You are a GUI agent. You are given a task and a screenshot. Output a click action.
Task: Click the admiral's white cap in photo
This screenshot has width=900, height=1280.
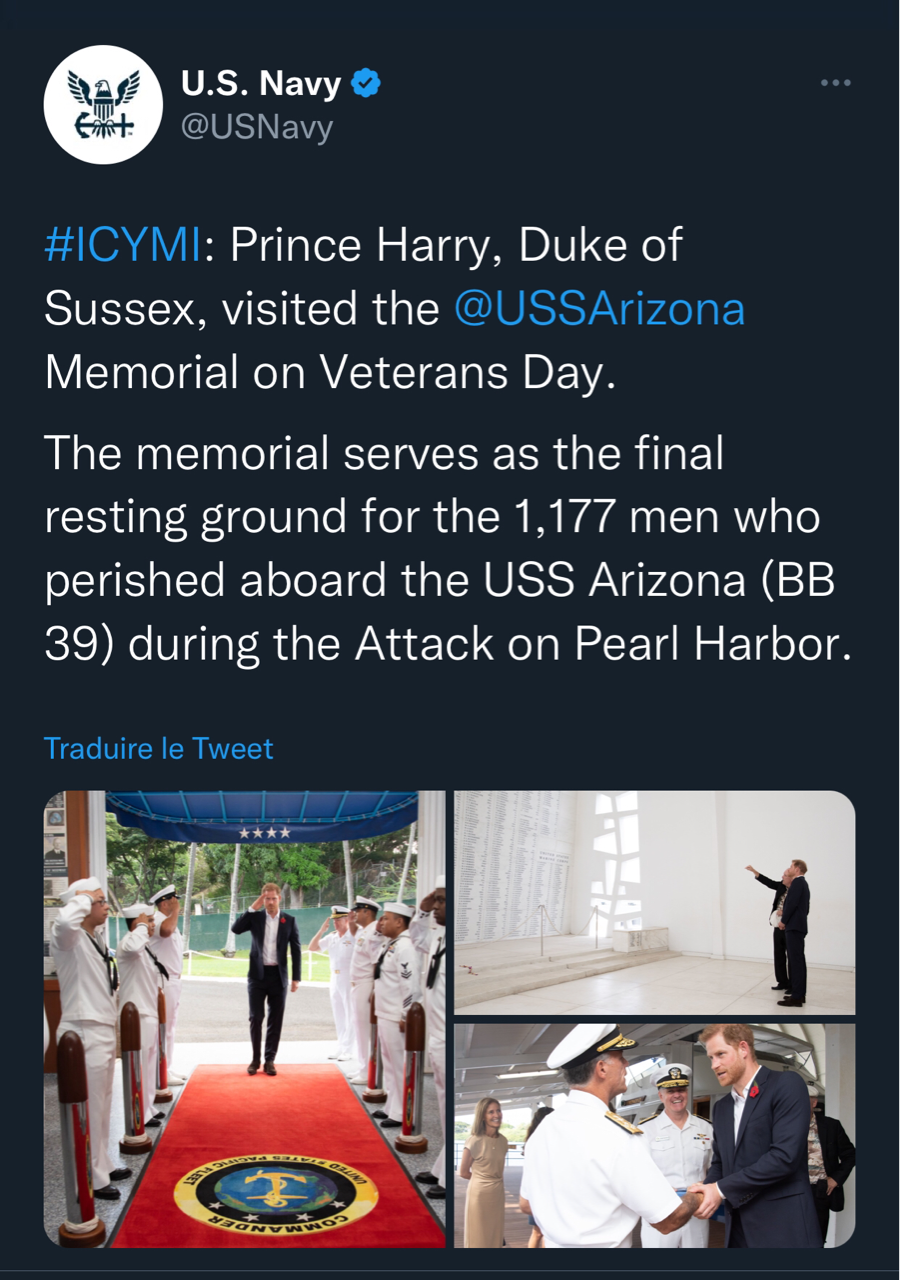[590, 1046]
